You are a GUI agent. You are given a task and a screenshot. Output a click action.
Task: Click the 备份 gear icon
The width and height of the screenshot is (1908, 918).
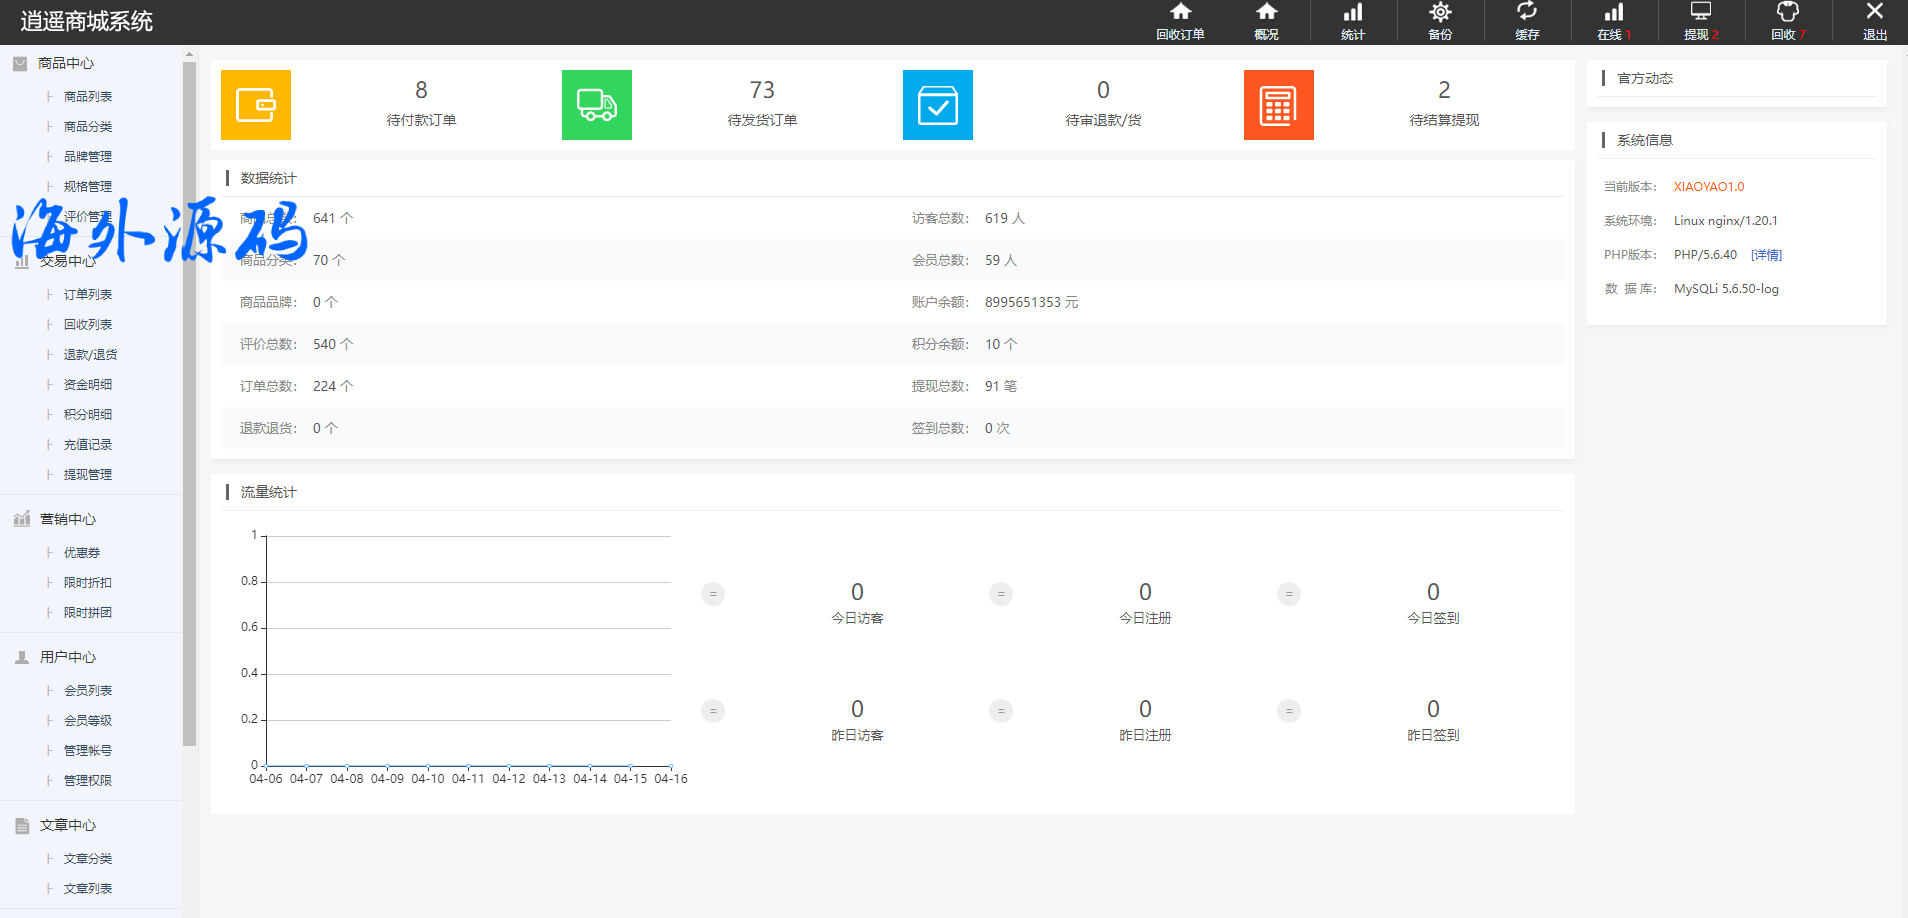[1440, 13]
